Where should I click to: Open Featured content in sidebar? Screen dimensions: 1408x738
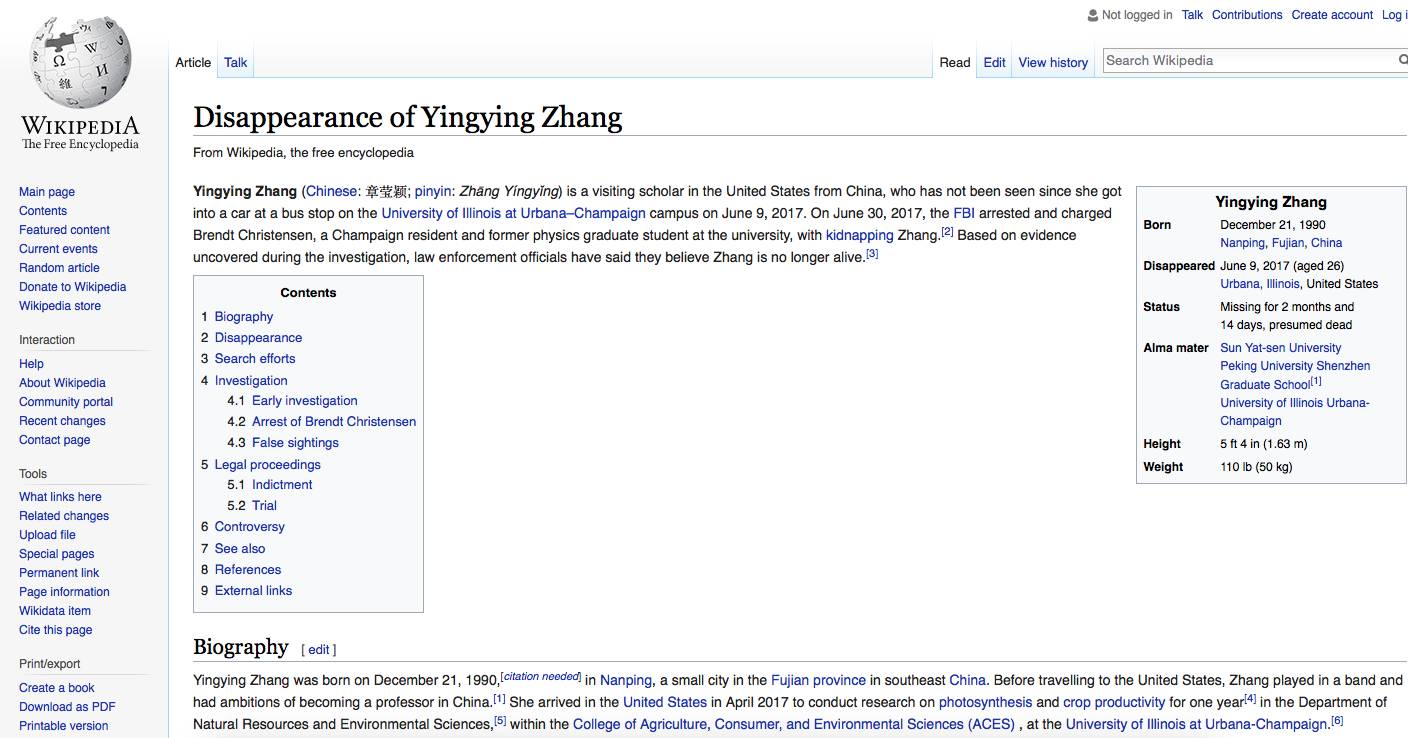[64, 230]
